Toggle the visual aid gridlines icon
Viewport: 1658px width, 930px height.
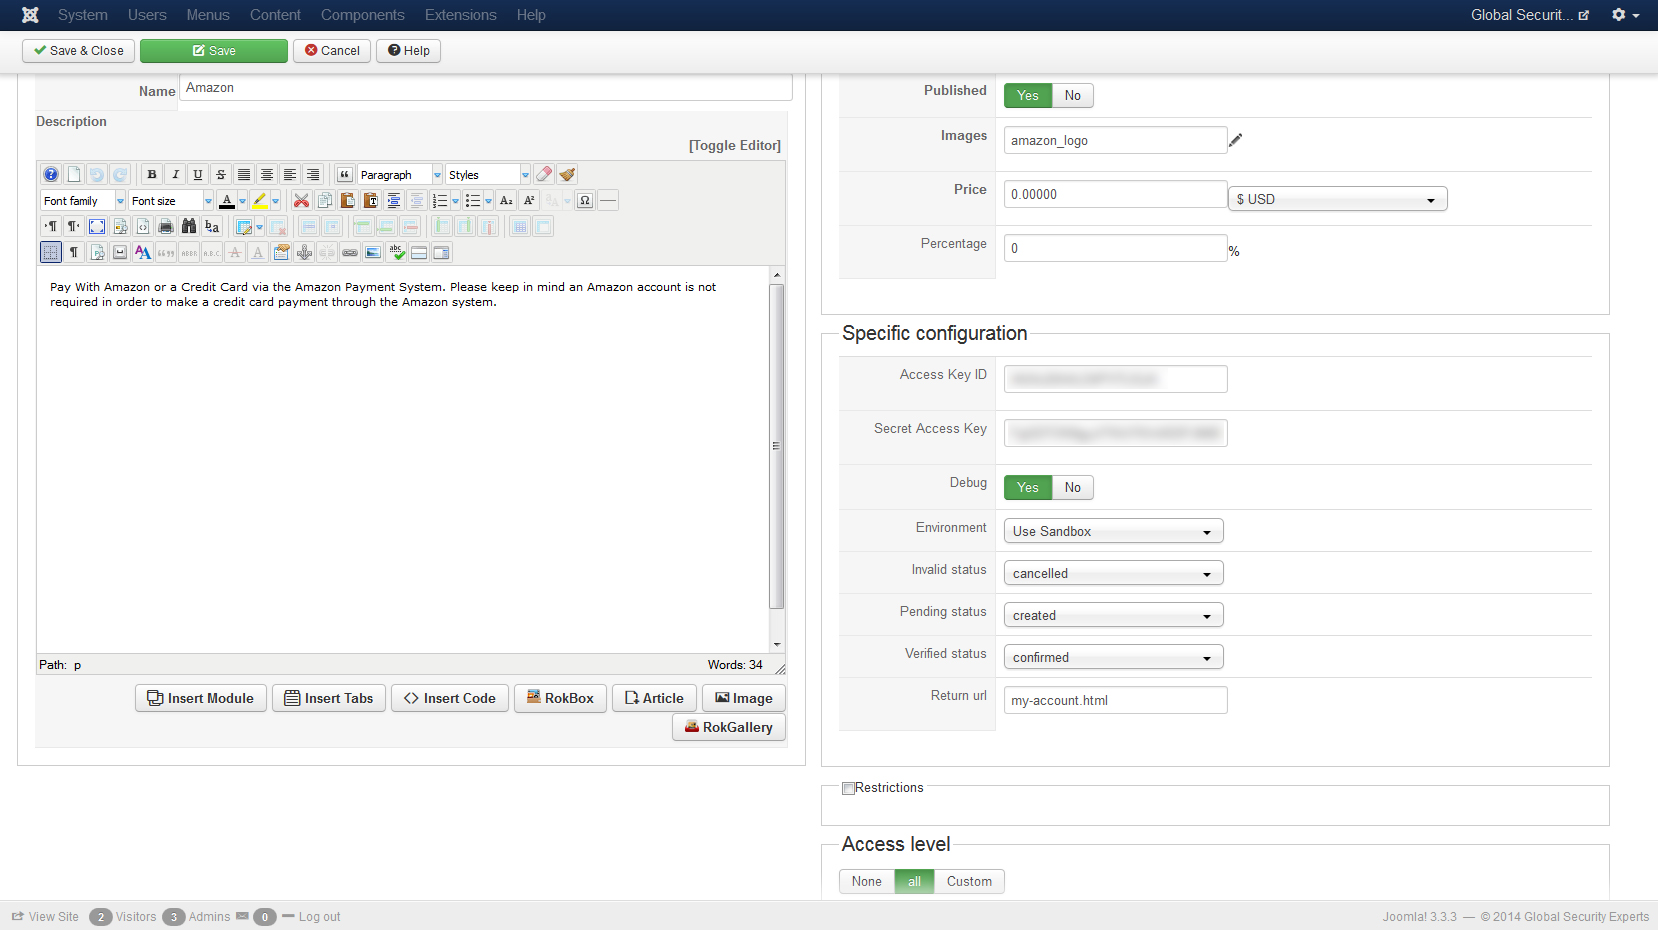pyautogui.click(x=51, y=252)
